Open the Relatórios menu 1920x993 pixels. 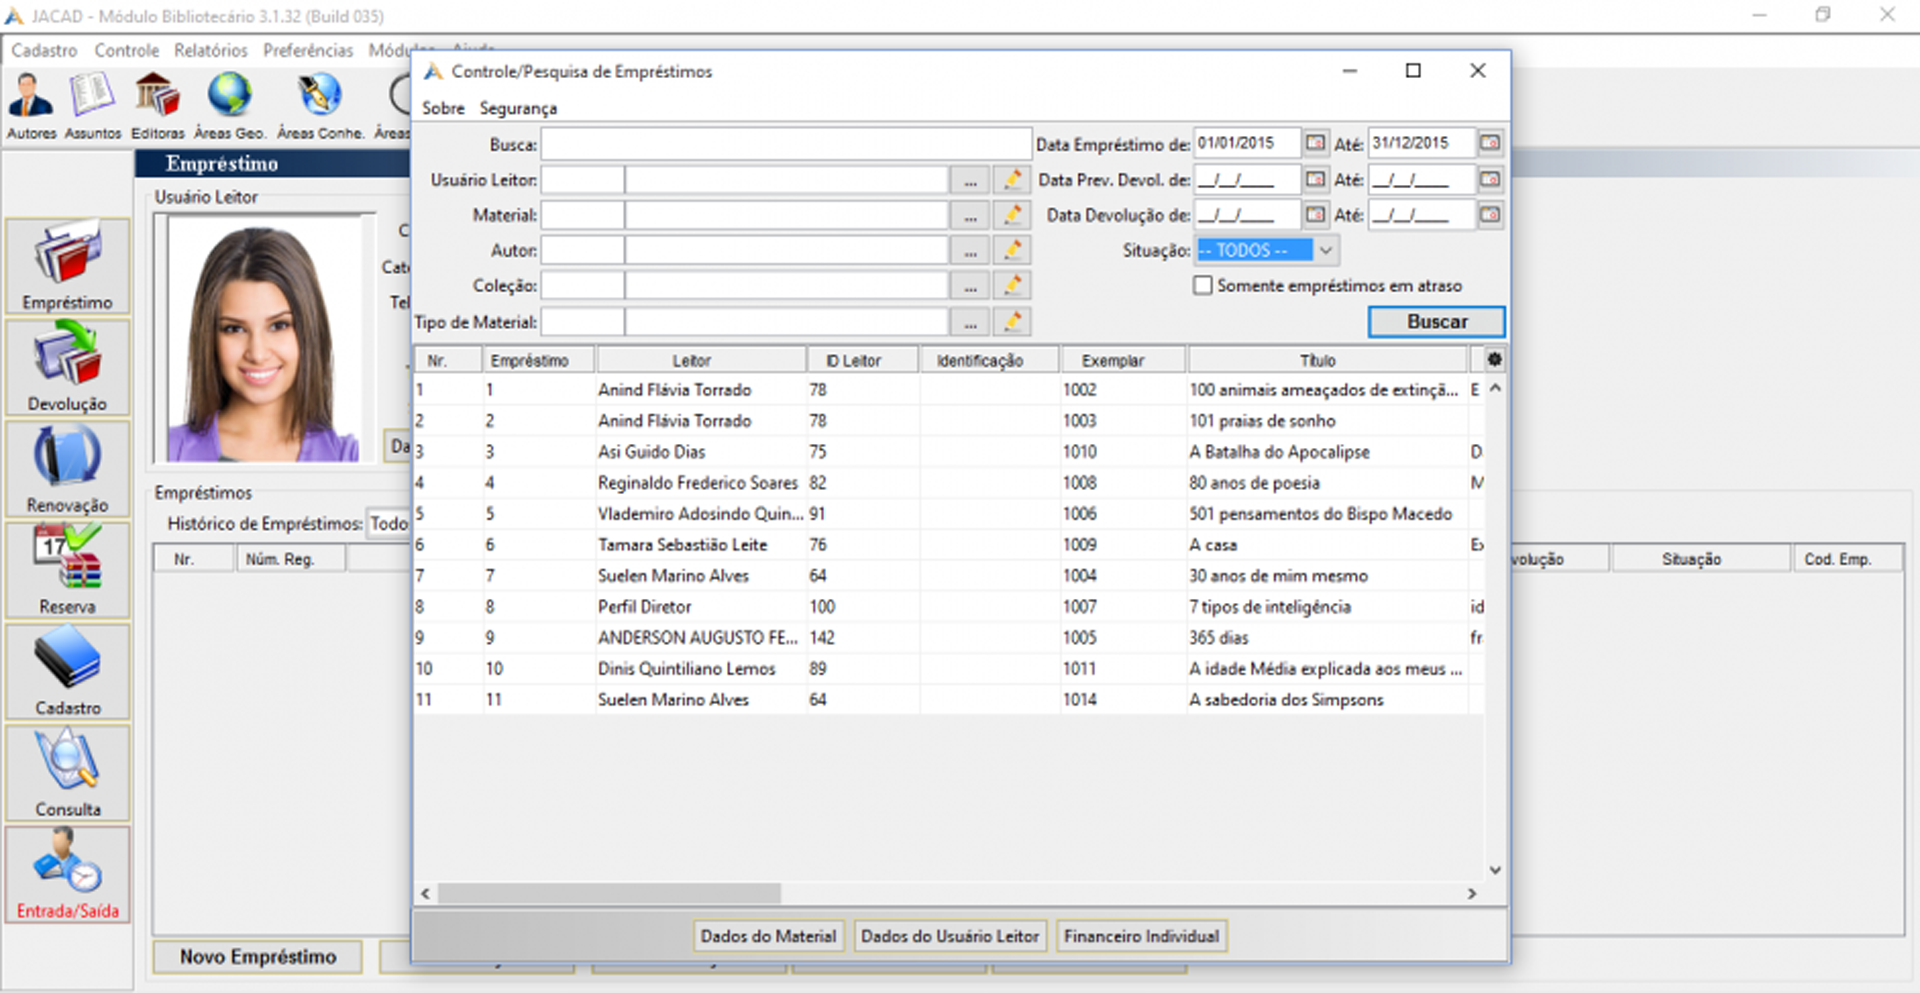[211, 50]
